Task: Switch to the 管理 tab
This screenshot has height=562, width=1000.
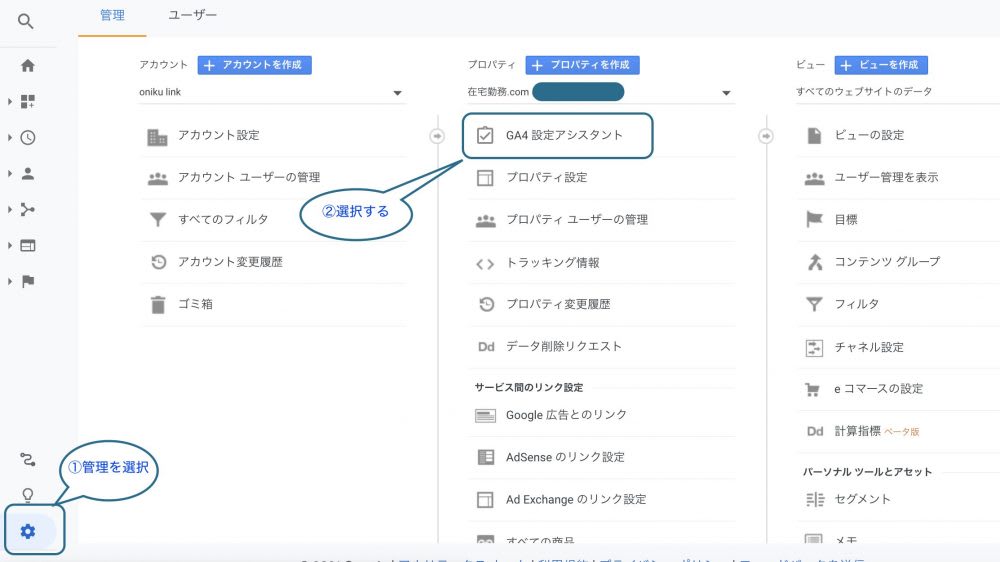Action: (112, 15)
